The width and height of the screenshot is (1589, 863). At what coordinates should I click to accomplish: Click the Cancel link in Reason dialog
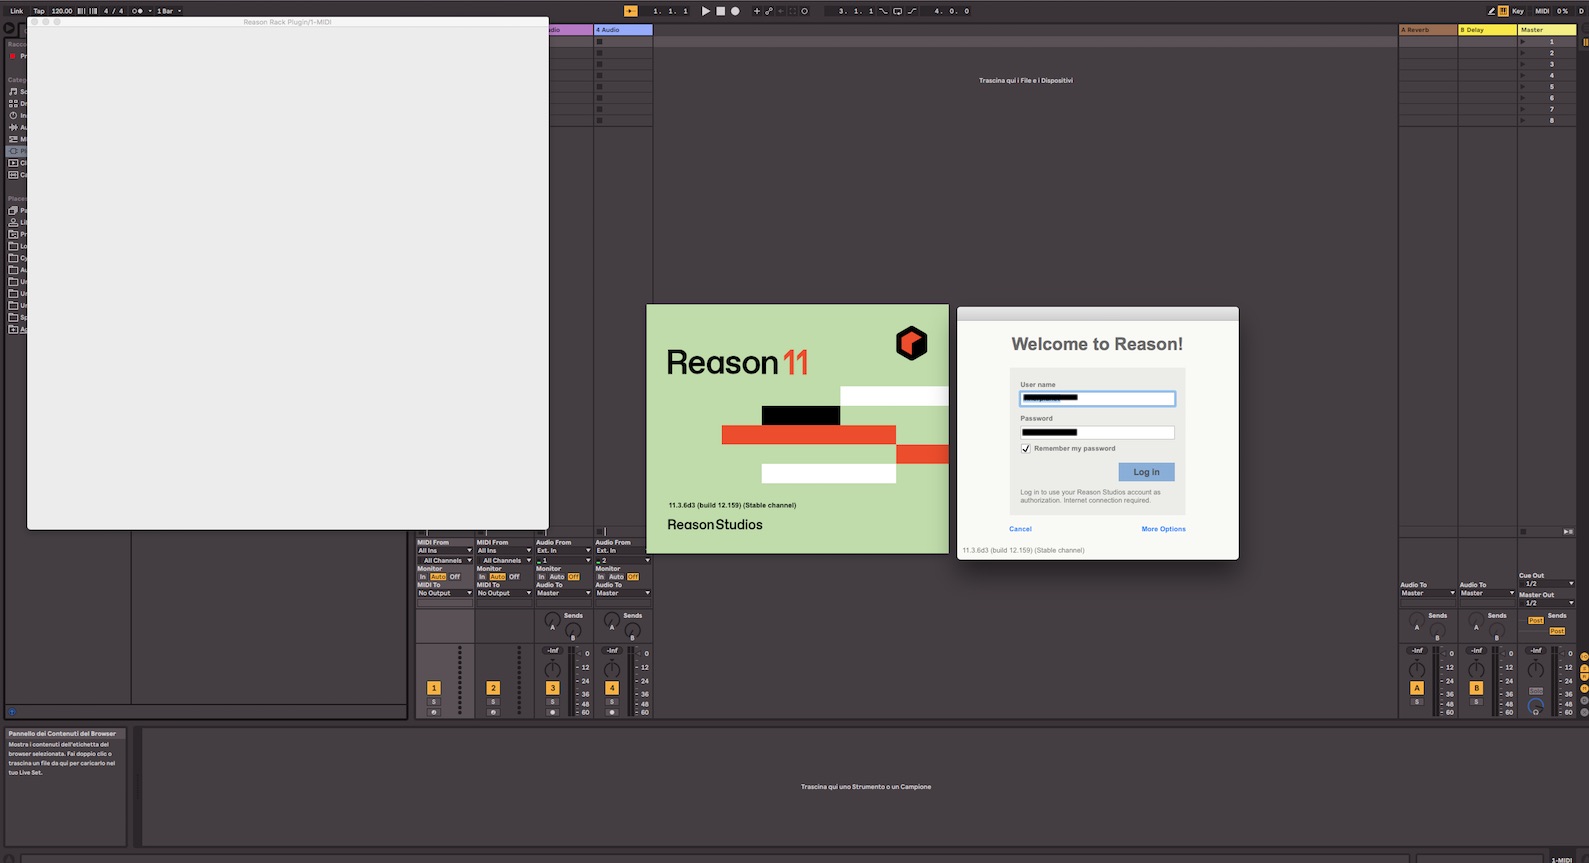(1020, 529)
